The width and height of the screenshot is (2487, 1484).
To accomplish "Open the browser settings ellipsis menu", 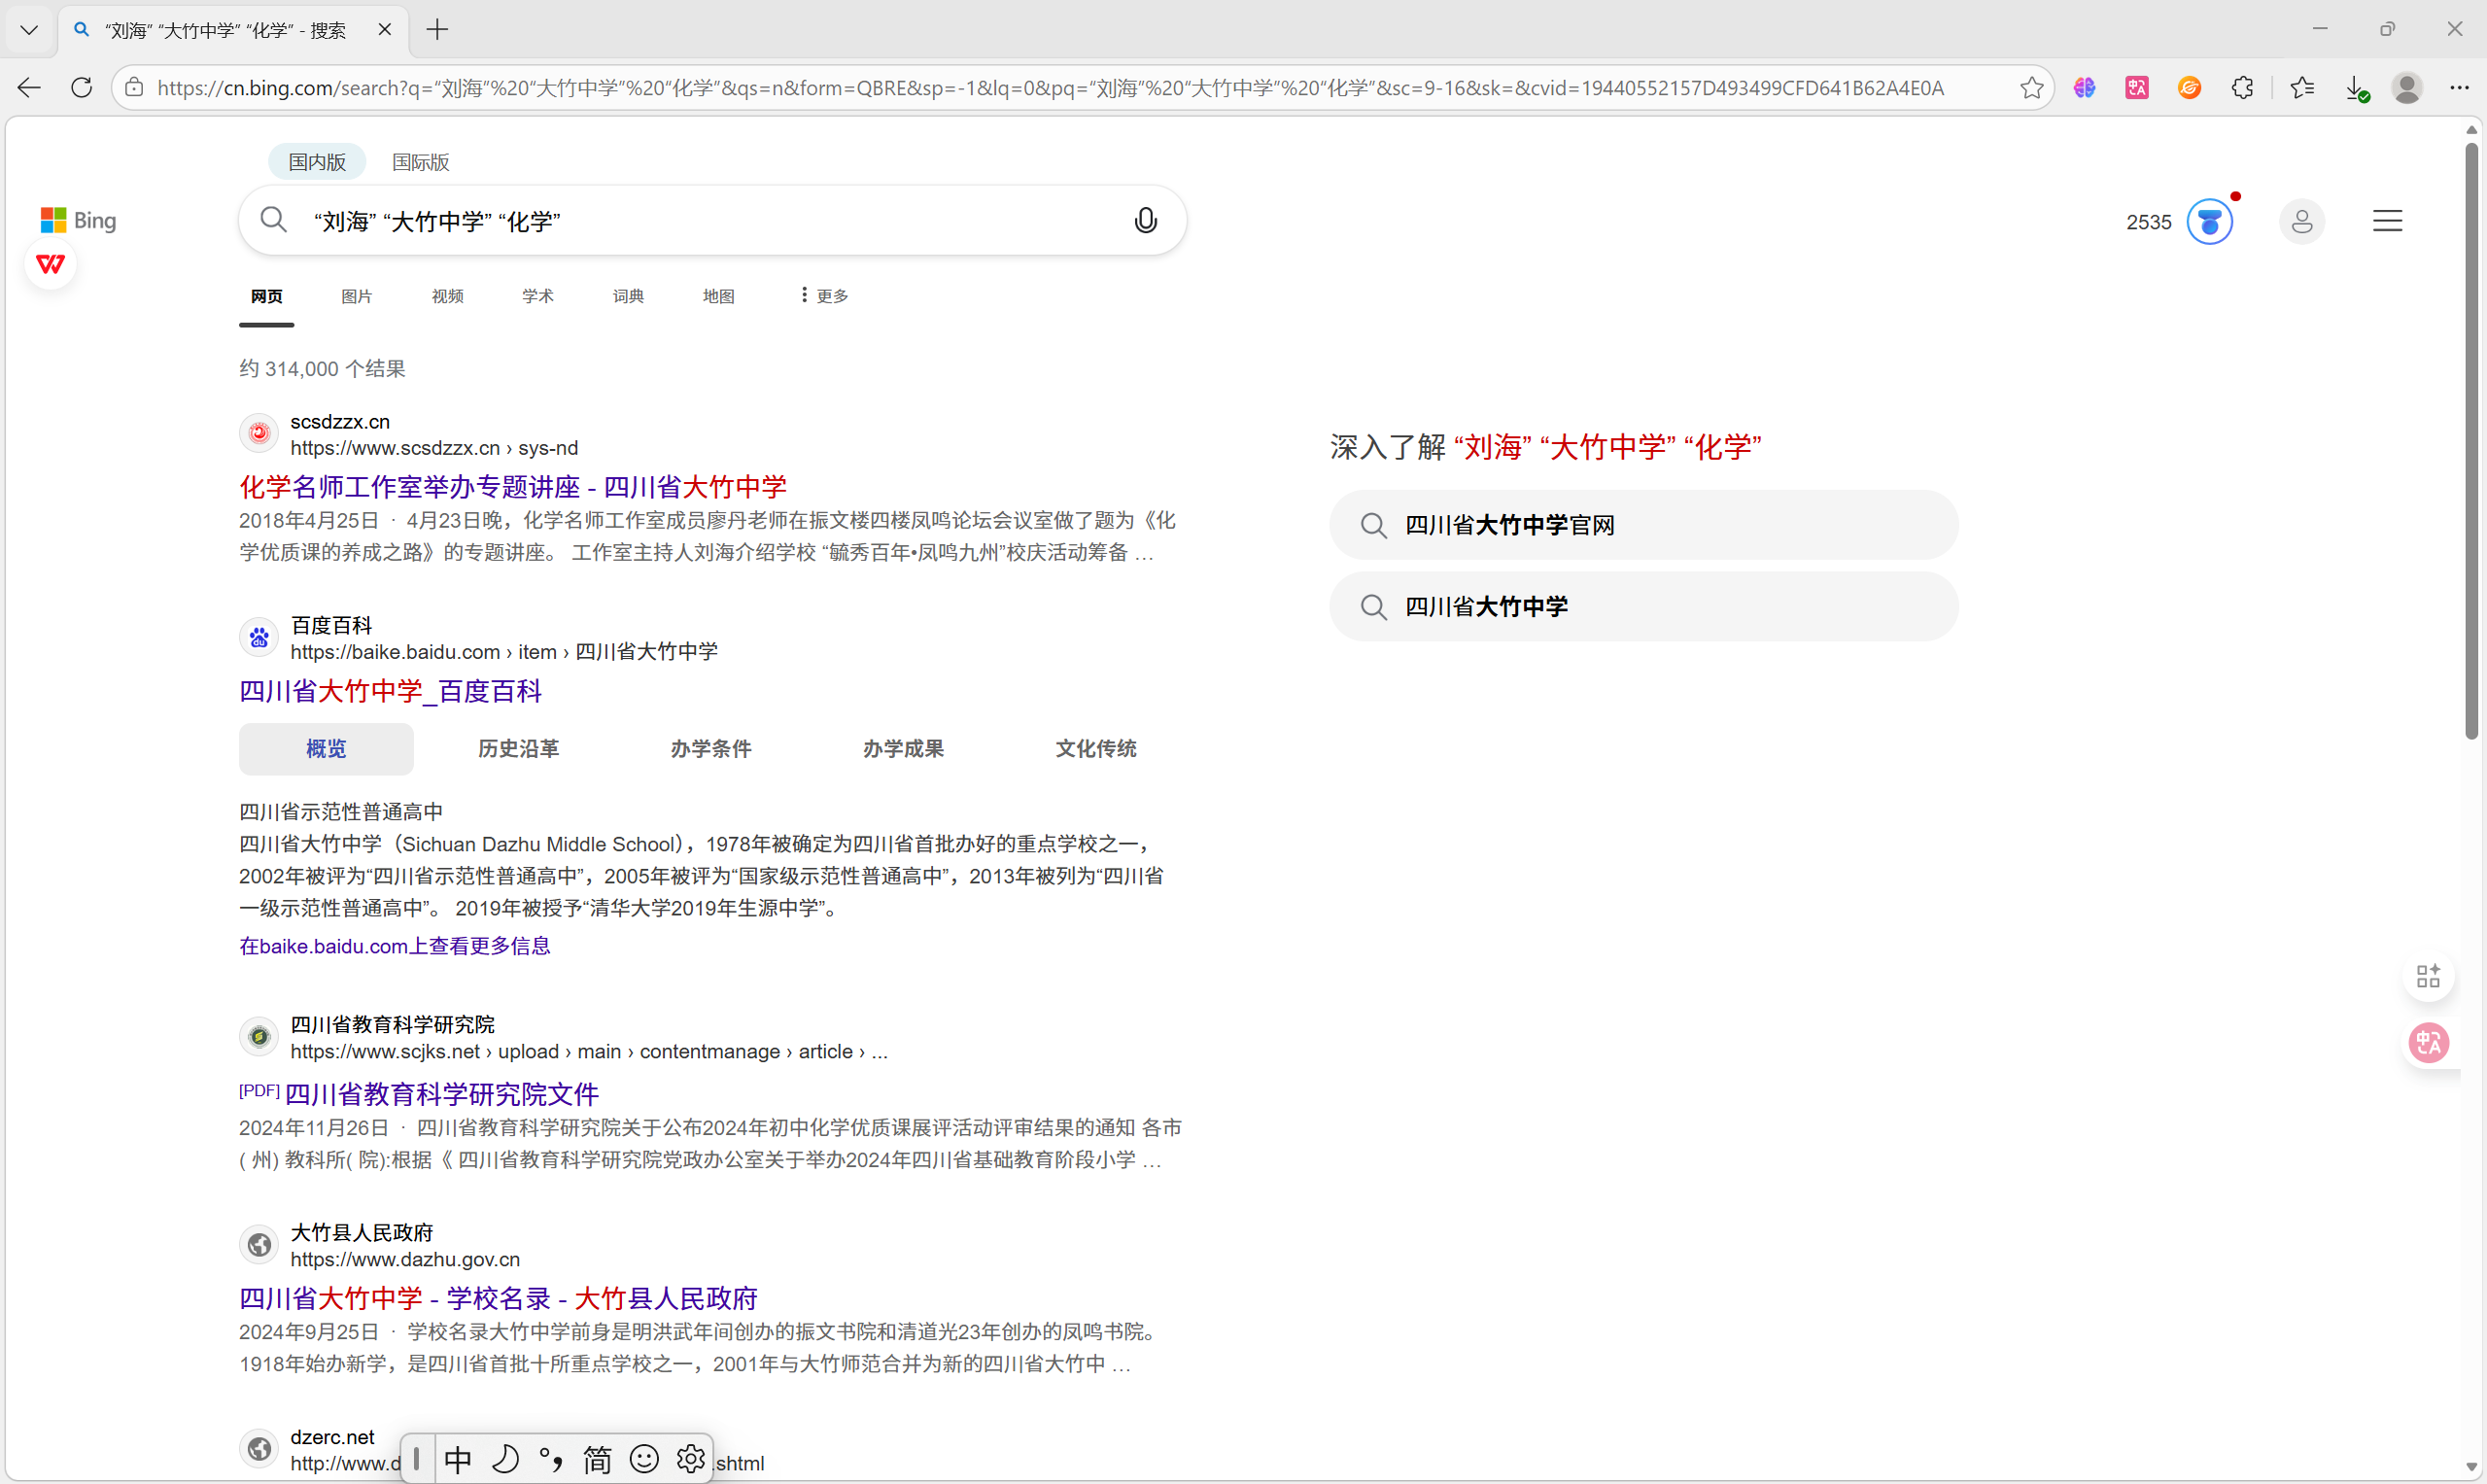I will pyautogui.click(x=2461, y=88).
